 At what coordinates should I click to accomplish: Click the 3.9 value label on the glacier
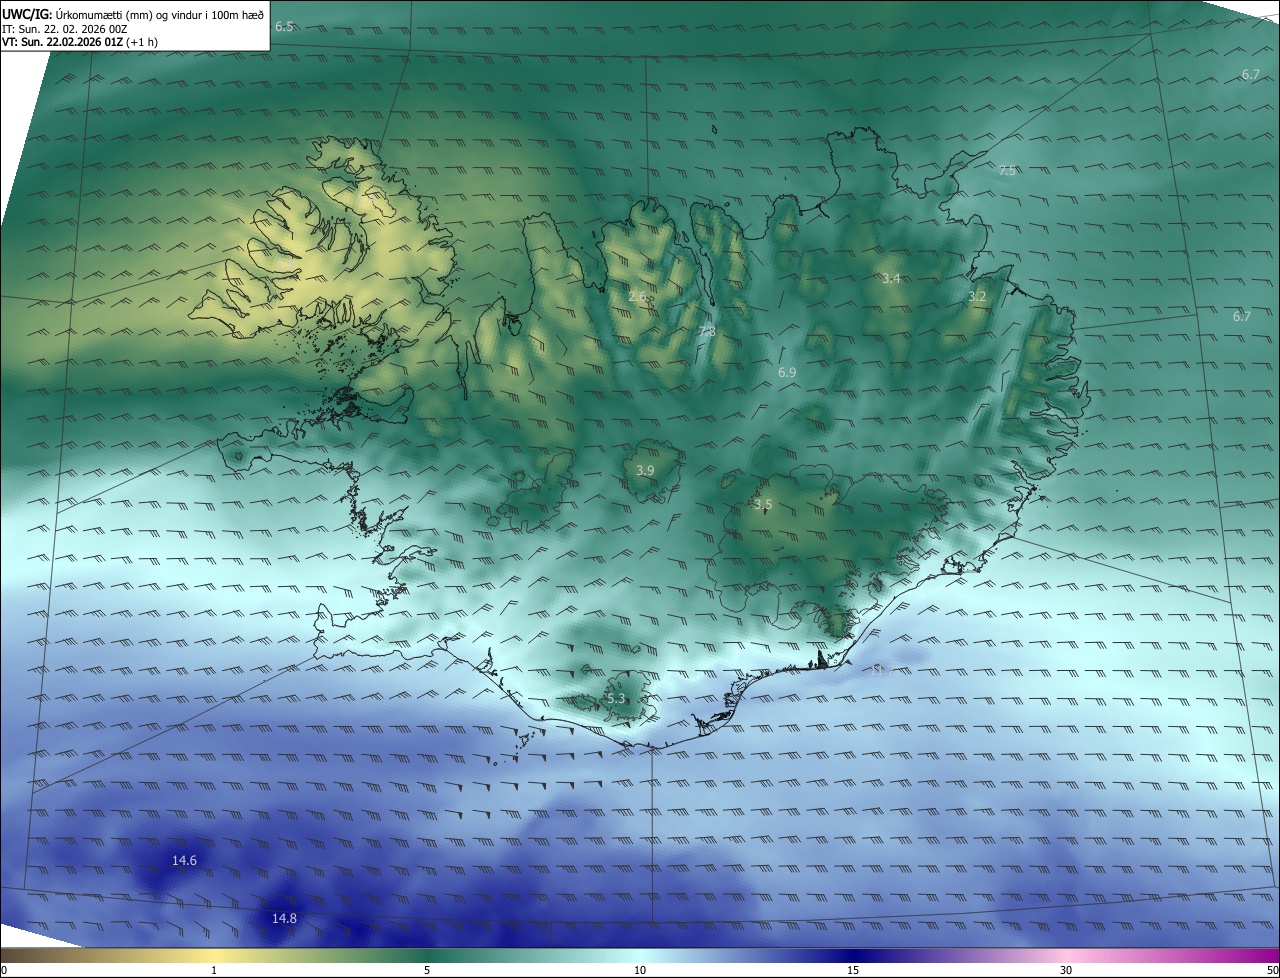pos(645,470)
